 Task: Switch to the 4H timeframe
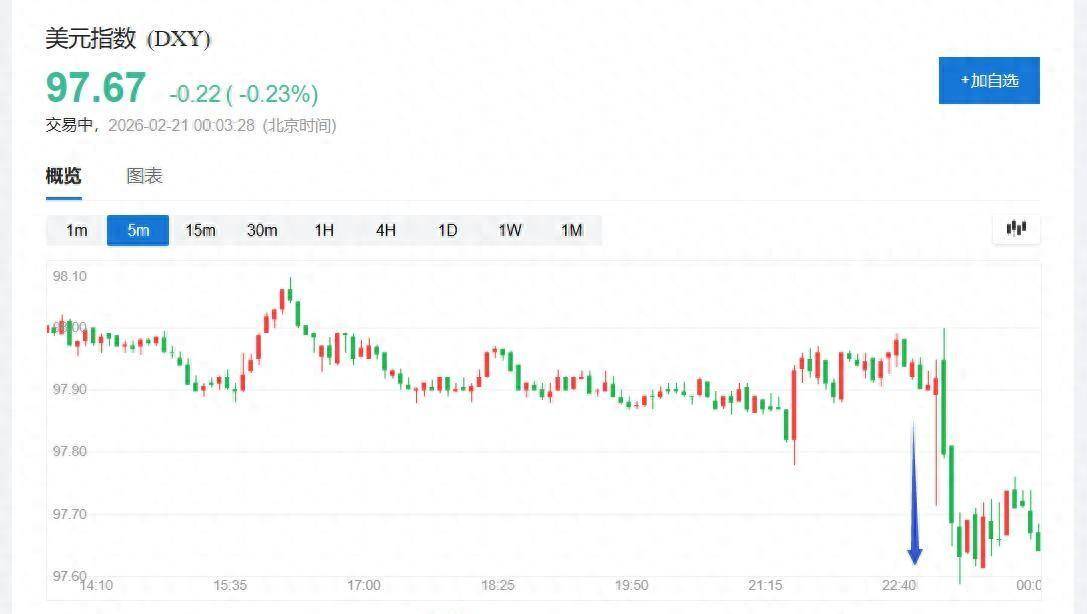point(386,230)
